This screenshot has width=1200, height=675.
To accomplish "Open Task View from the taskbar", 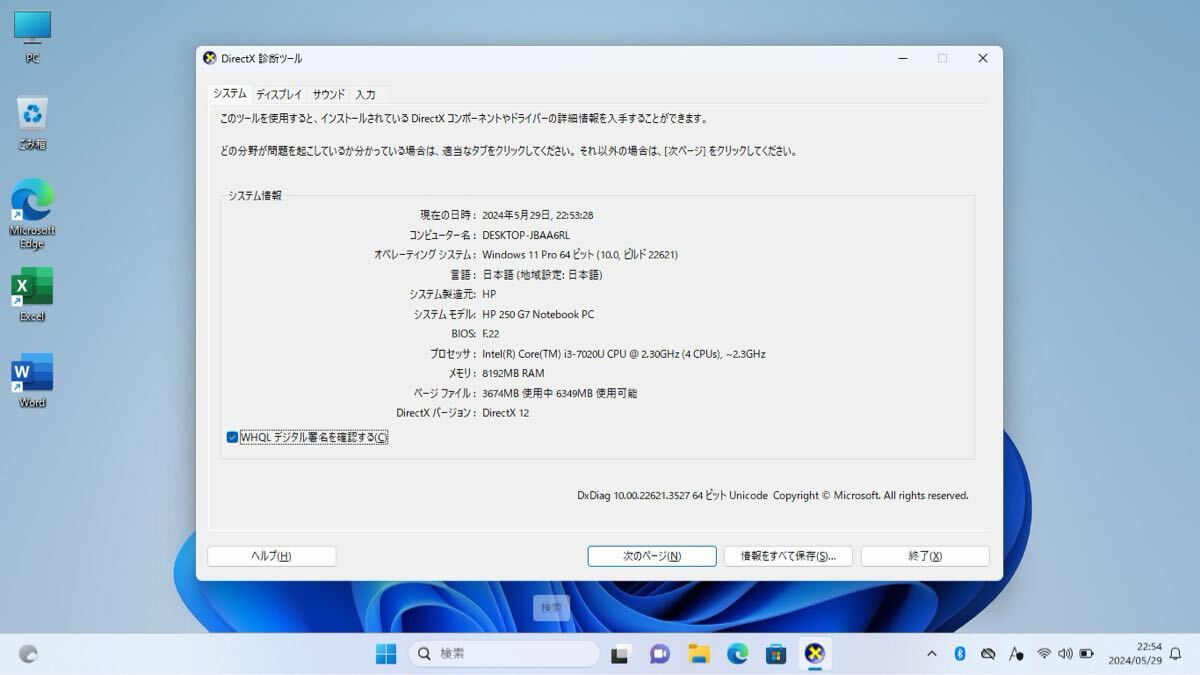I will point(621,654).
